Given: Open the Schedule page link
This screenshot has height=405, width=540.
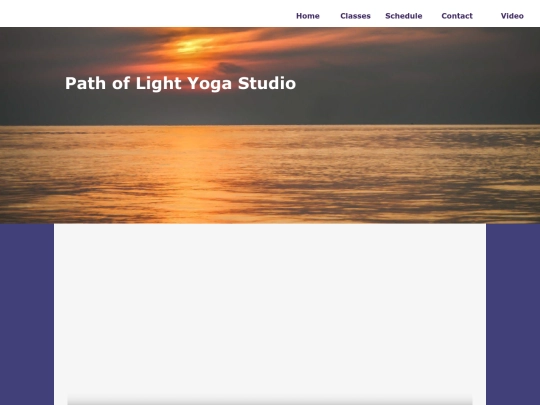Looking at the screenshot, I should pos(404,16).
